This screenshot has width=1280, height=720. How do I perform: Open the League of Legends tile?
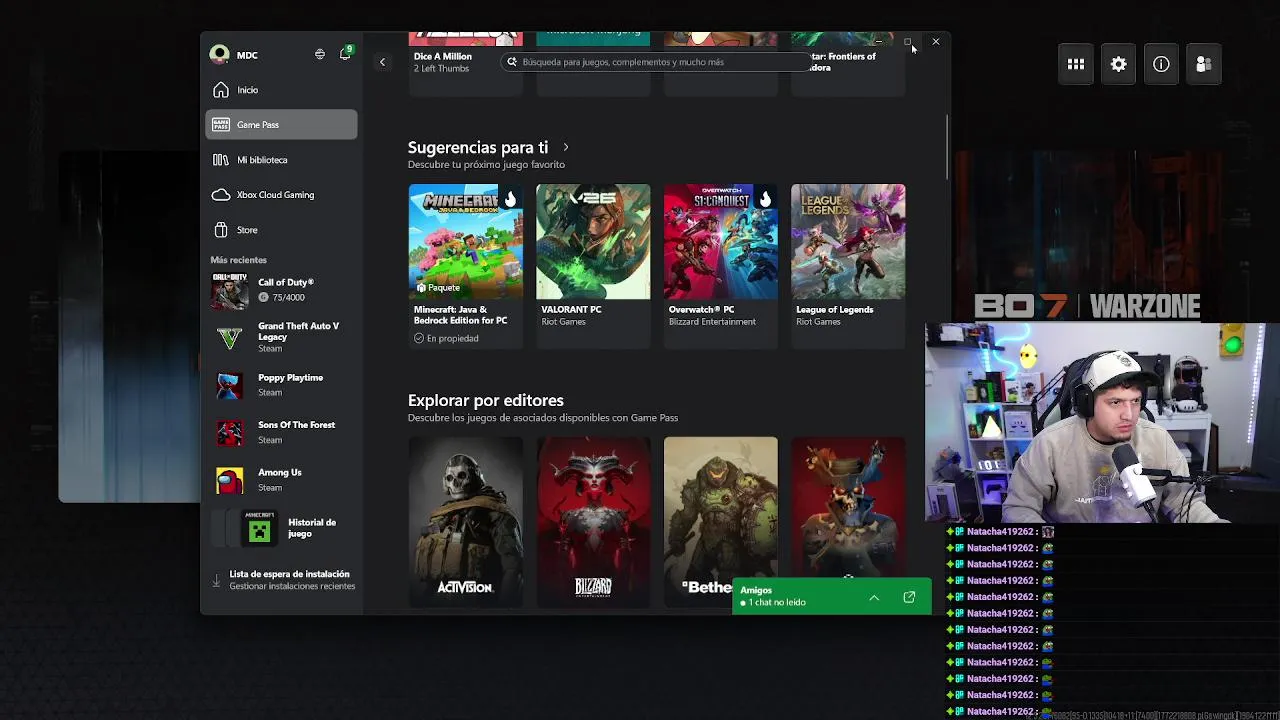tap(848, 266)
